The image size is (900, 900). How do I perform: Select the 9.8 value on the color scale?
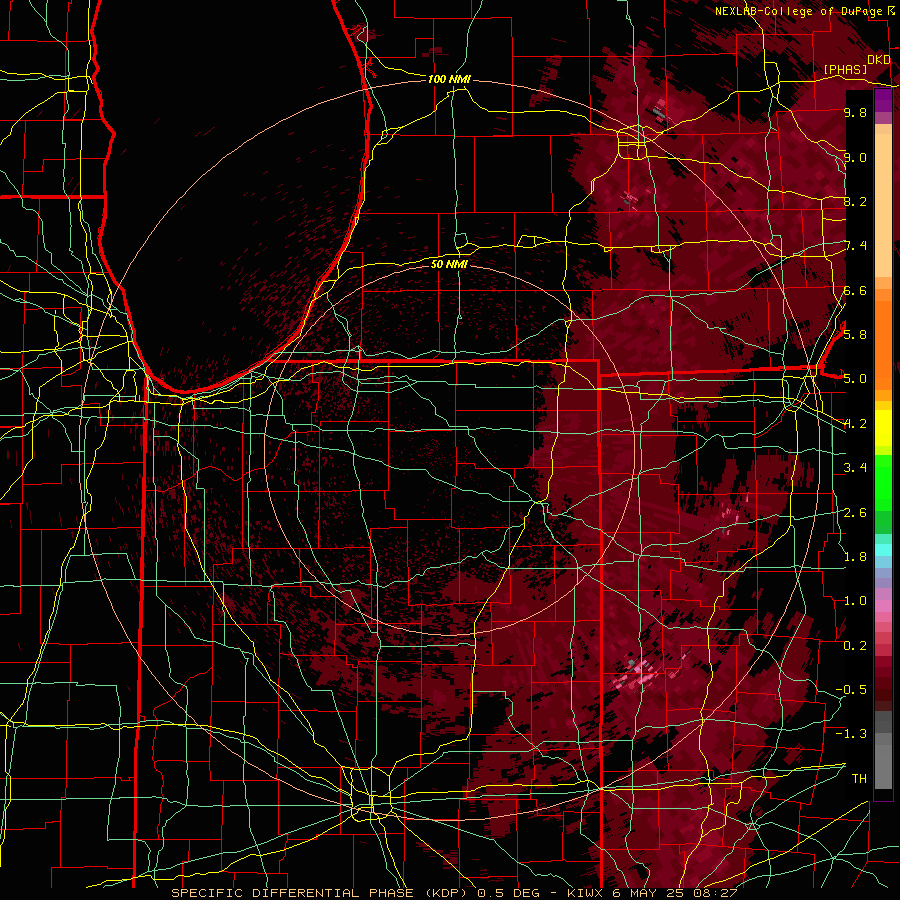point(855,112)
